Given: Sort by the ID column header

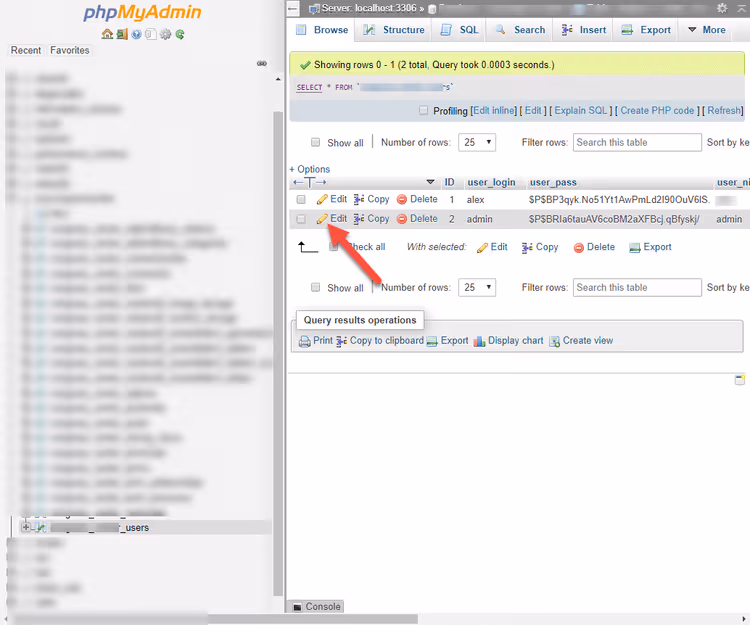Looking at the screenshot, I should tap(449, 182).
